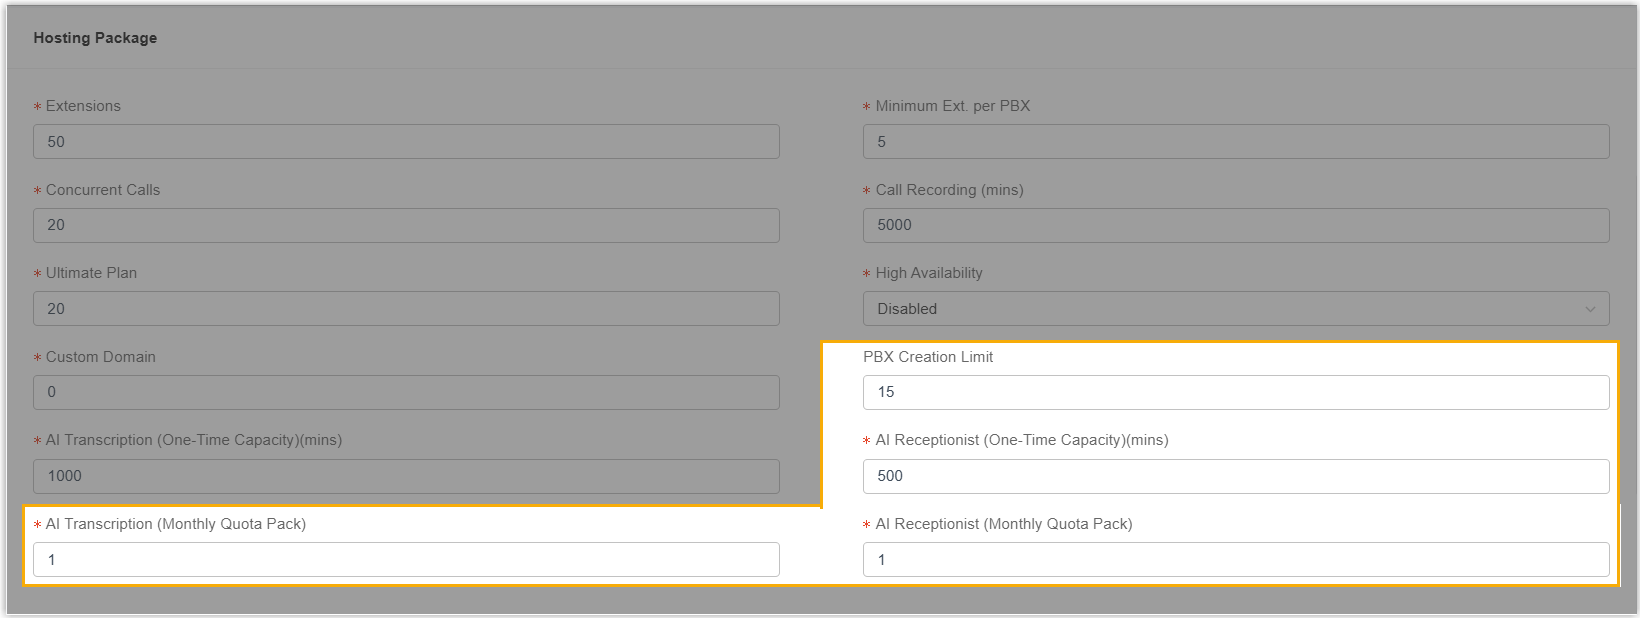Click the Extensions input field
Screen dimensions: 1640x618
click(x=406, y=142)
